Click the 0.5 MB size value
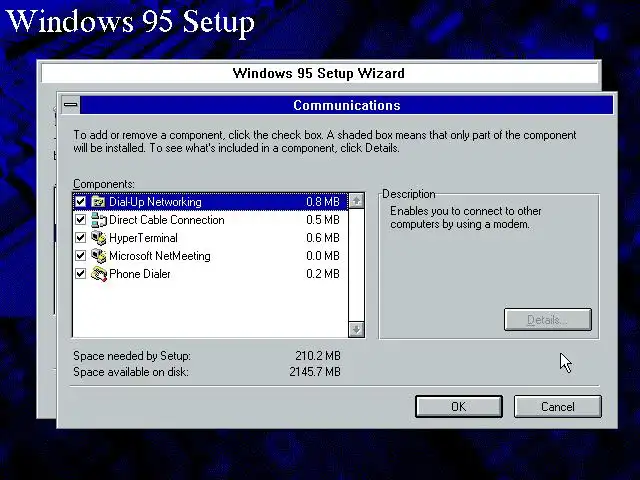This screenshot has width=640, height=480. pyautogui.click(x=323, y=220)
